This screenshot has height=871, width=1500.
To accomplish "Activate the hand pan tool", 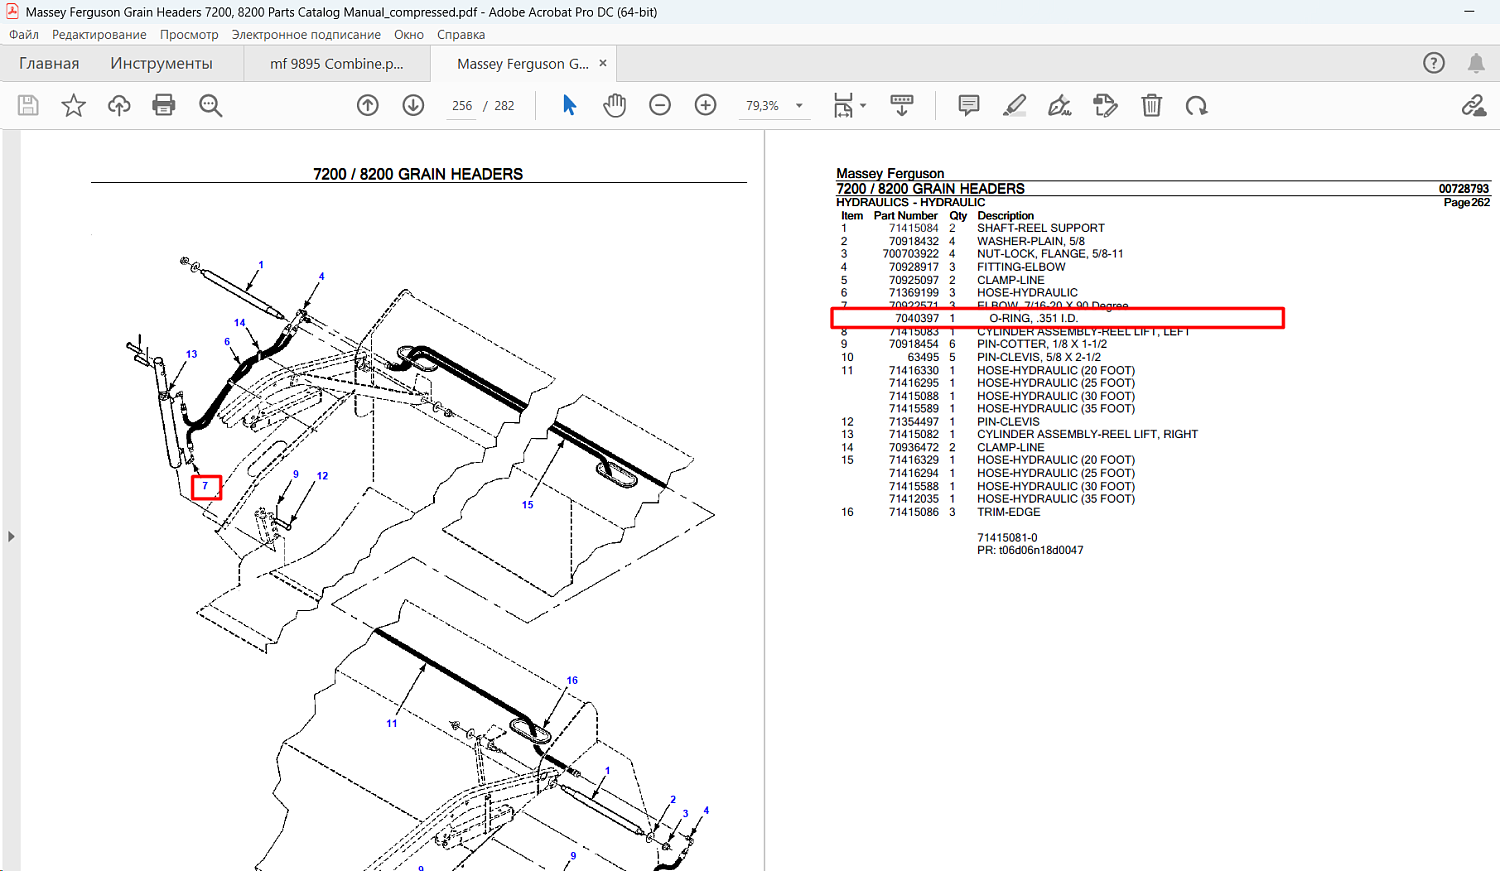I will coord(614,105).
